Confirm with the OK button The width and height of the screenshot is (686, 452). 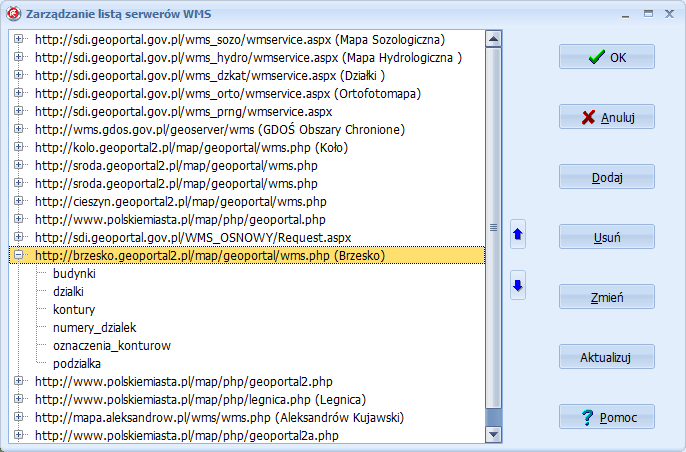607,57
